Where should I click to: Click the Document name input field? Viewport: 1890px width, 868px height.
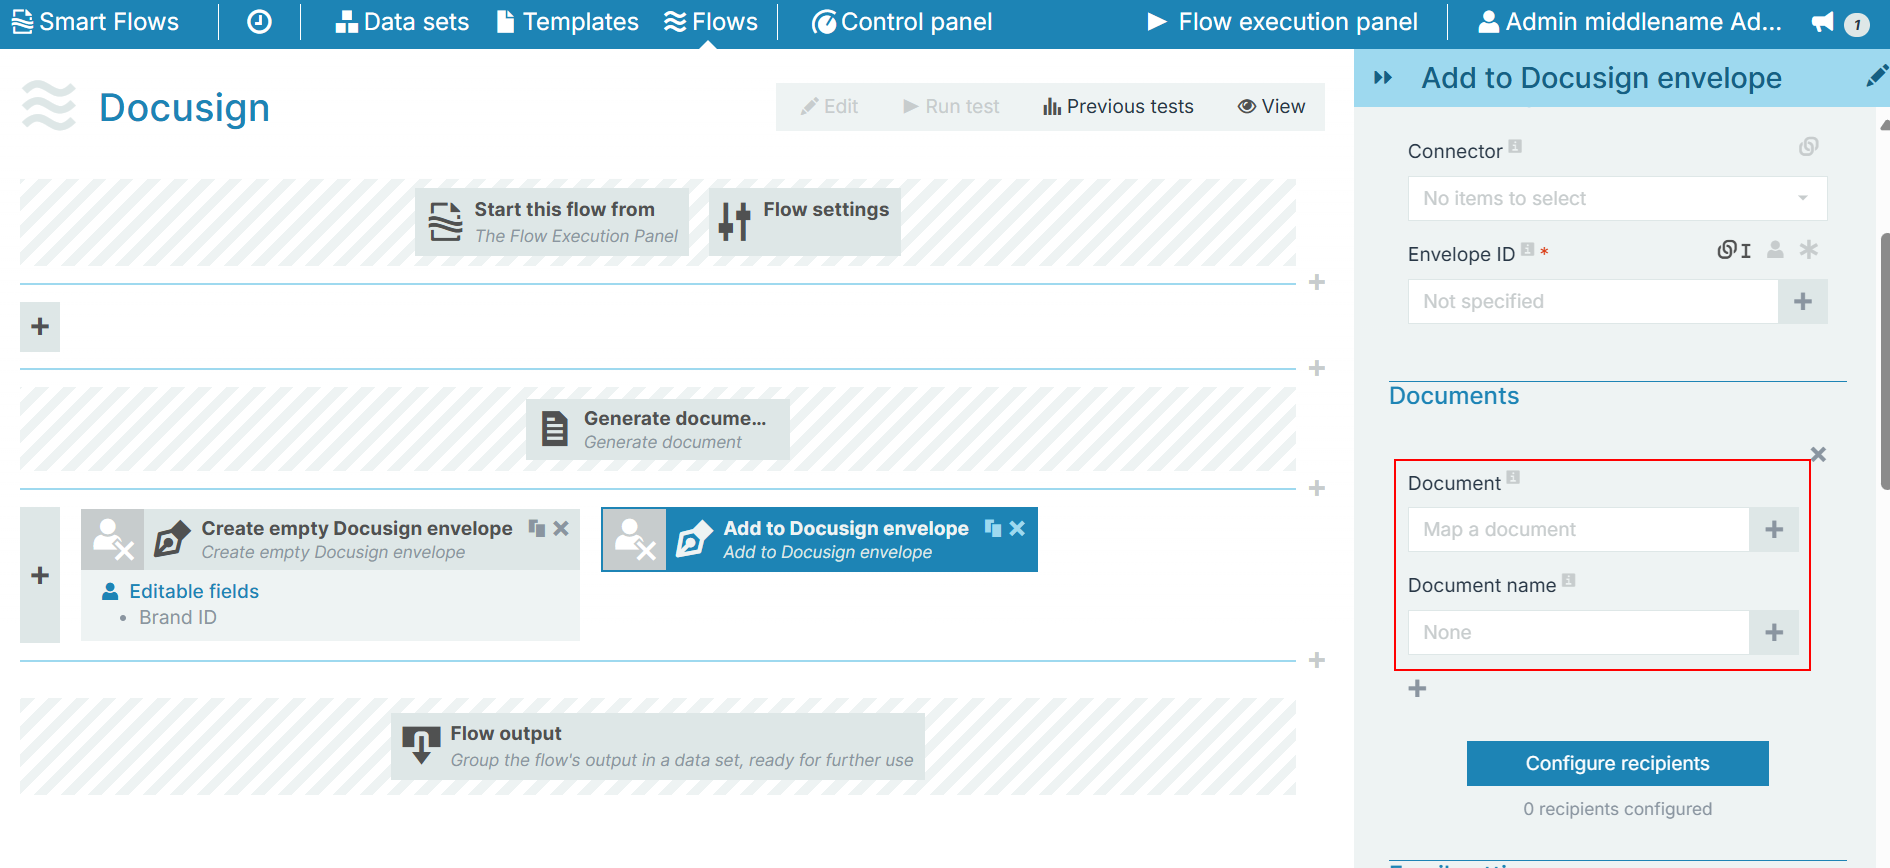[1578, 633]
